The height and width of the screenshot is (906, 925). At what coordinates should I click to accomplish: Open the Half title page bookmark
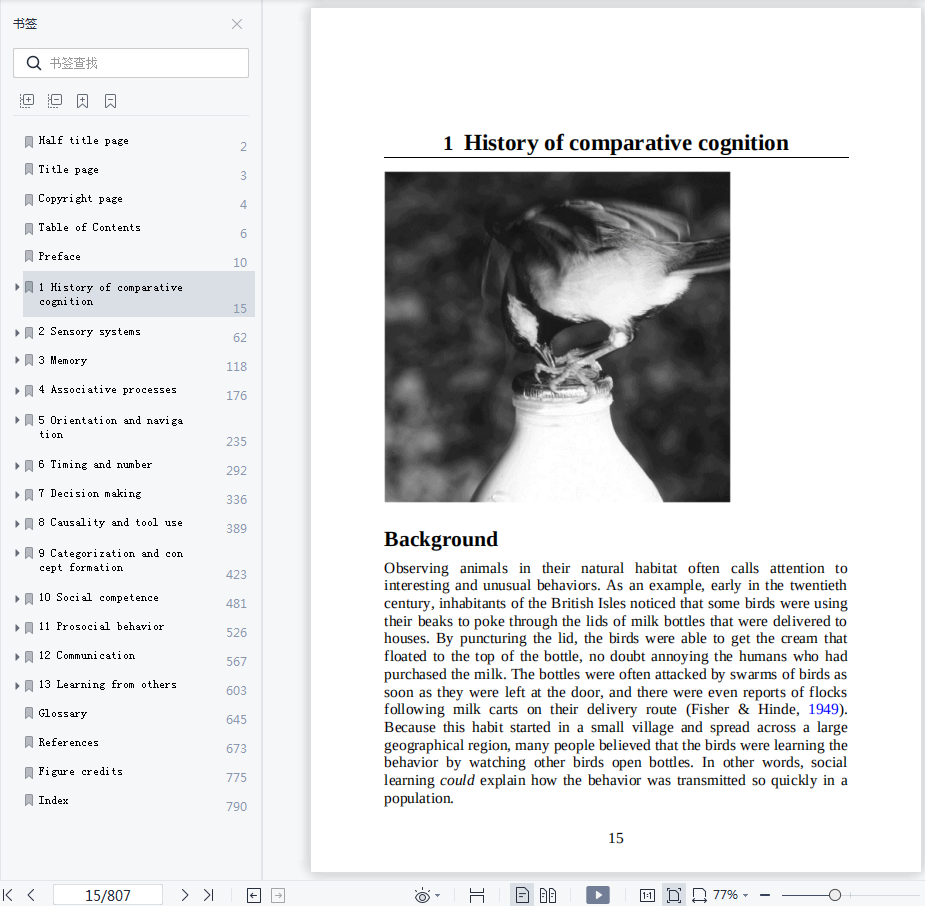coord(83,140)
